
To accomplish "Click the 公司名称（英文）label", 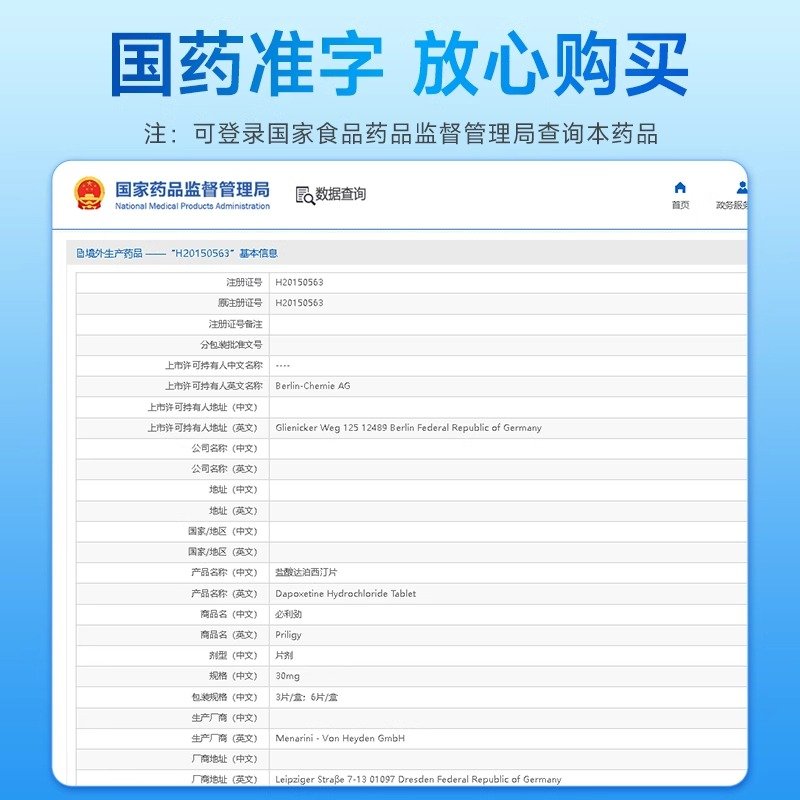I will tap(224, 469).
